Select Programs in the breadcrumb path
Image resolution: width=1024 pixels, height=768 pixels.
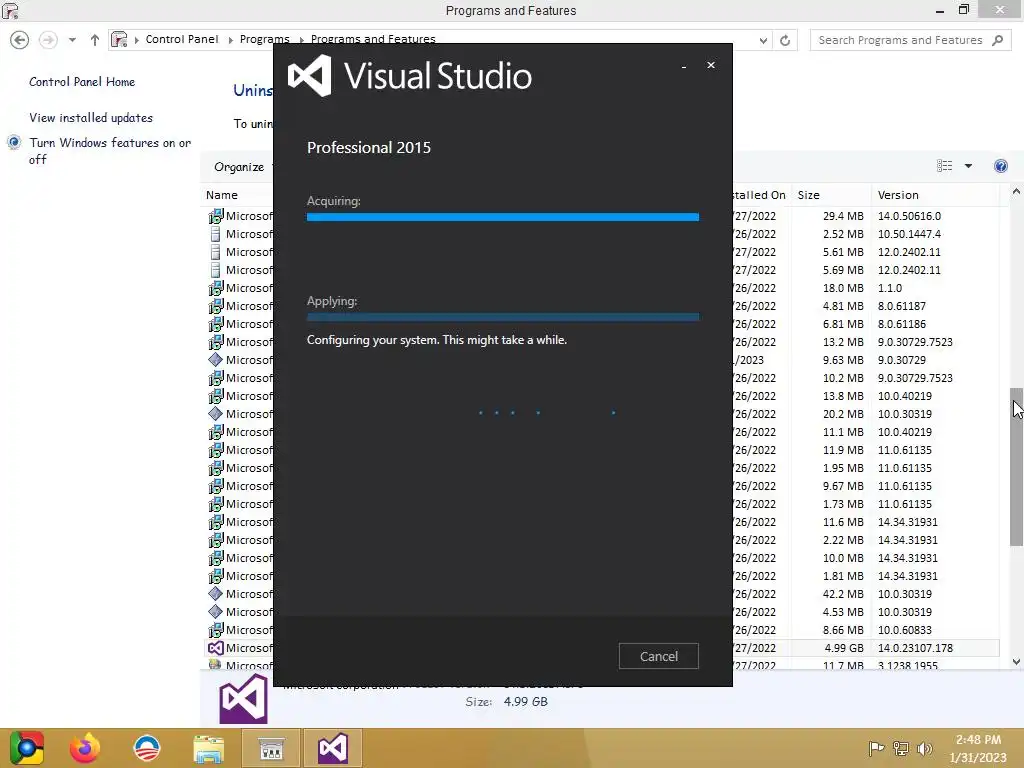click(264, 39)
